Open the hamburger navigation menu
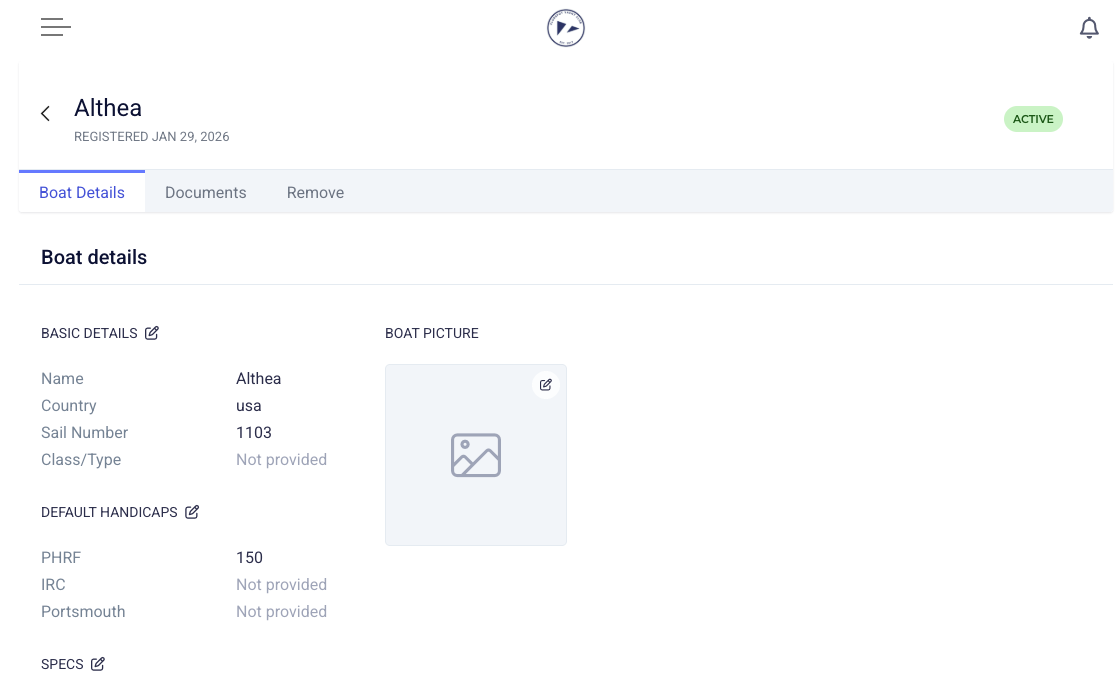Viewport: 1115px width, 682px height. (x=55, y=28)
